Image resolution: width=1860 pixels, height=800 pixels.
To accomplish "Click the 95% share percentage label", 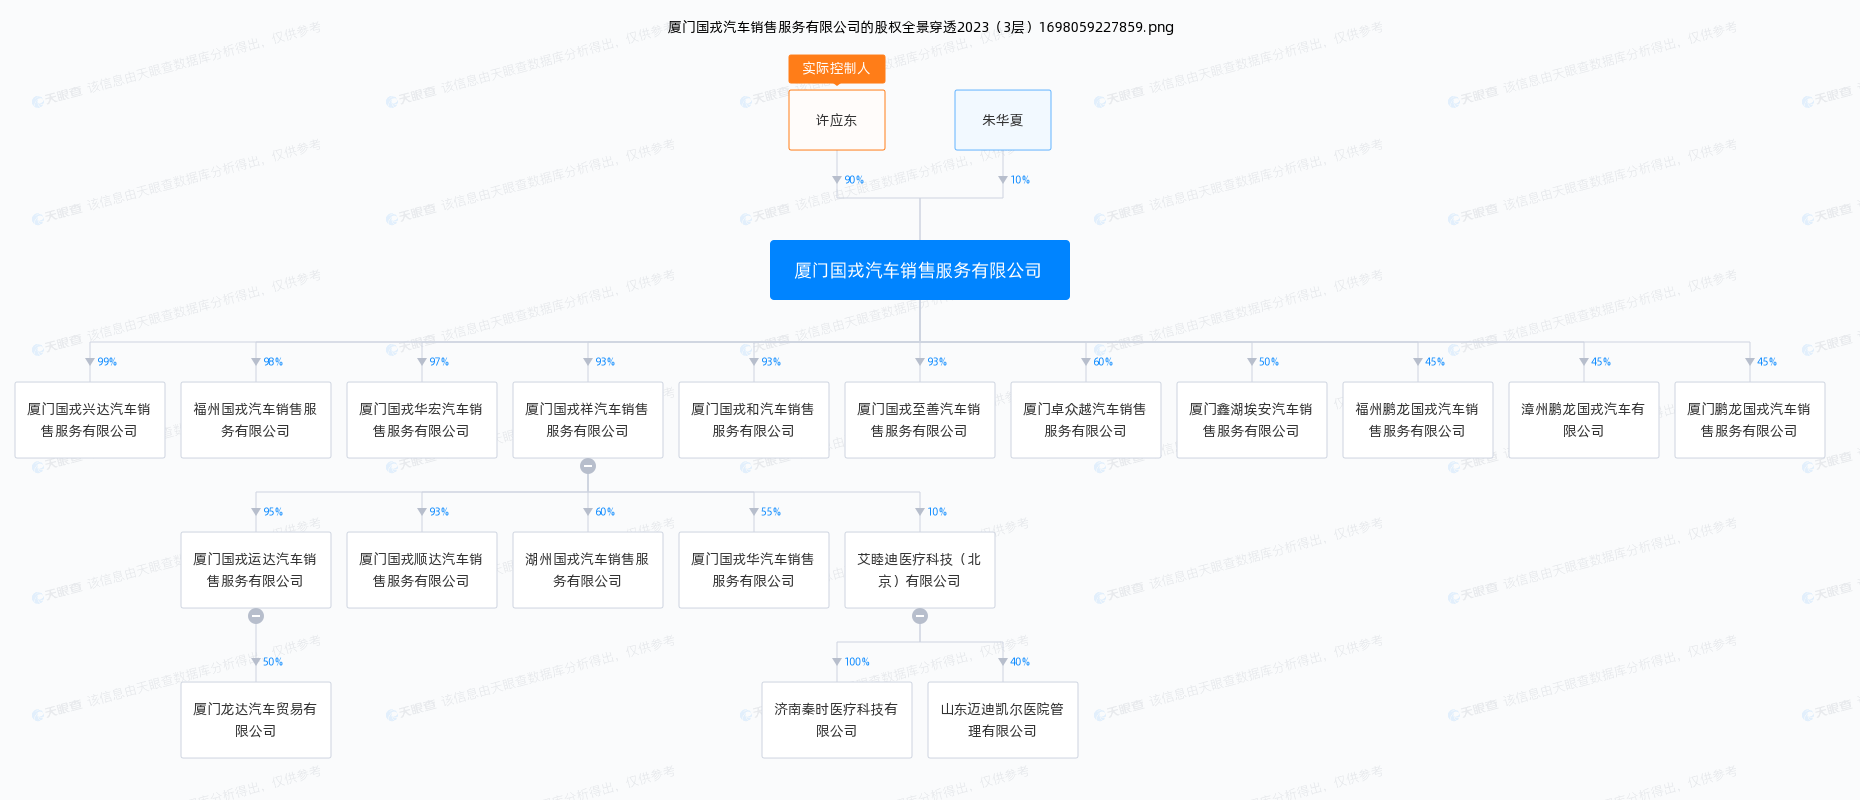I will click(273, 512).
